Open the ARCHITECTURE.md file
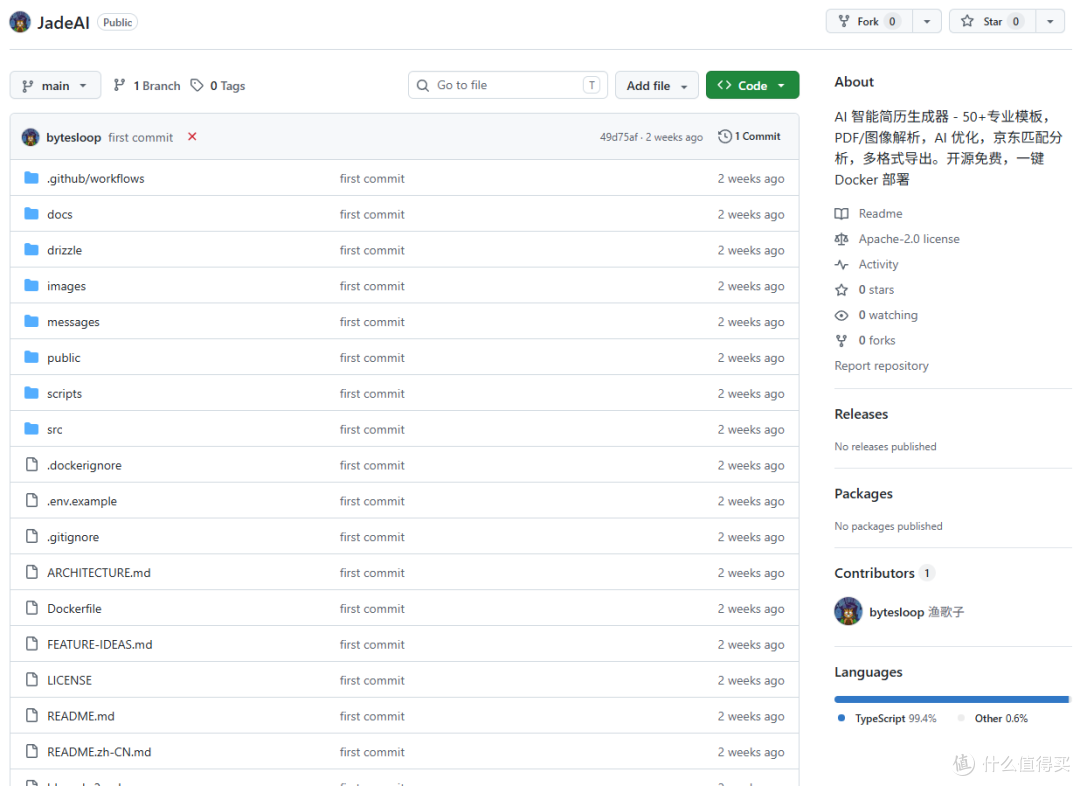Image resolution: width=1080 pixels, height=786 pixels. click(98, 572)
